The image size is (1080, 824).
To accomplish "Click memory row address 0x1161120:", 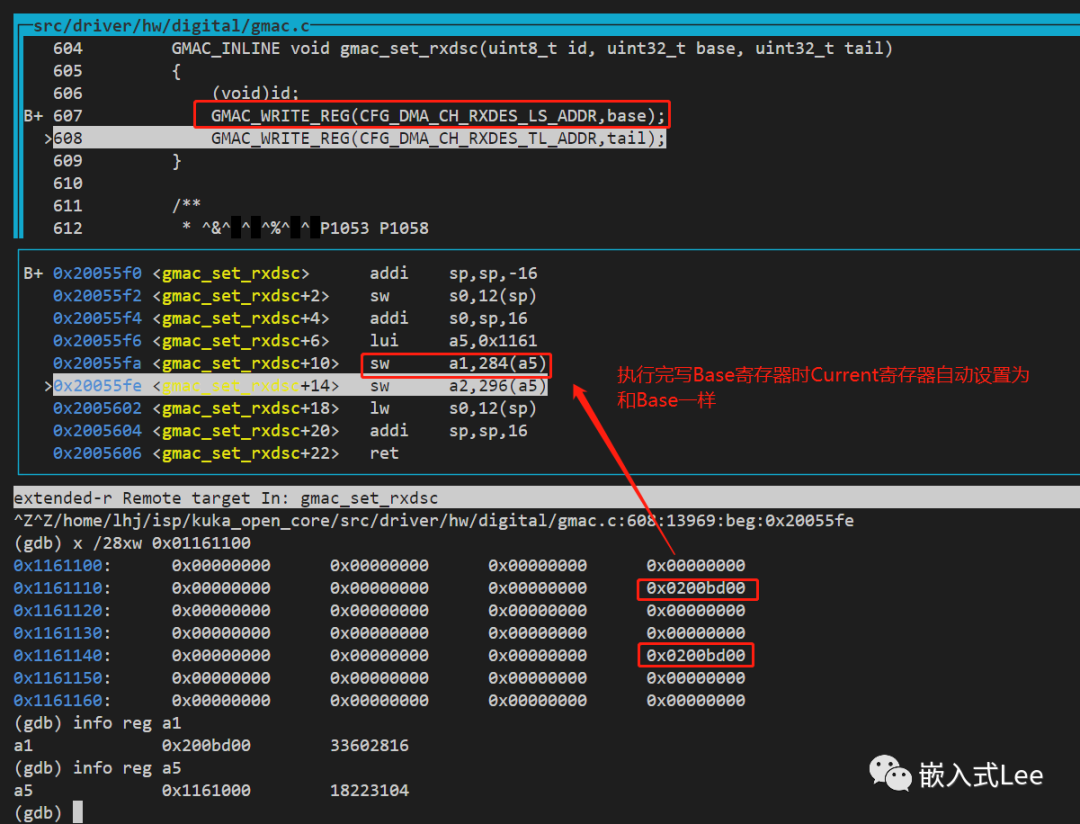I will tap(62, 610).
